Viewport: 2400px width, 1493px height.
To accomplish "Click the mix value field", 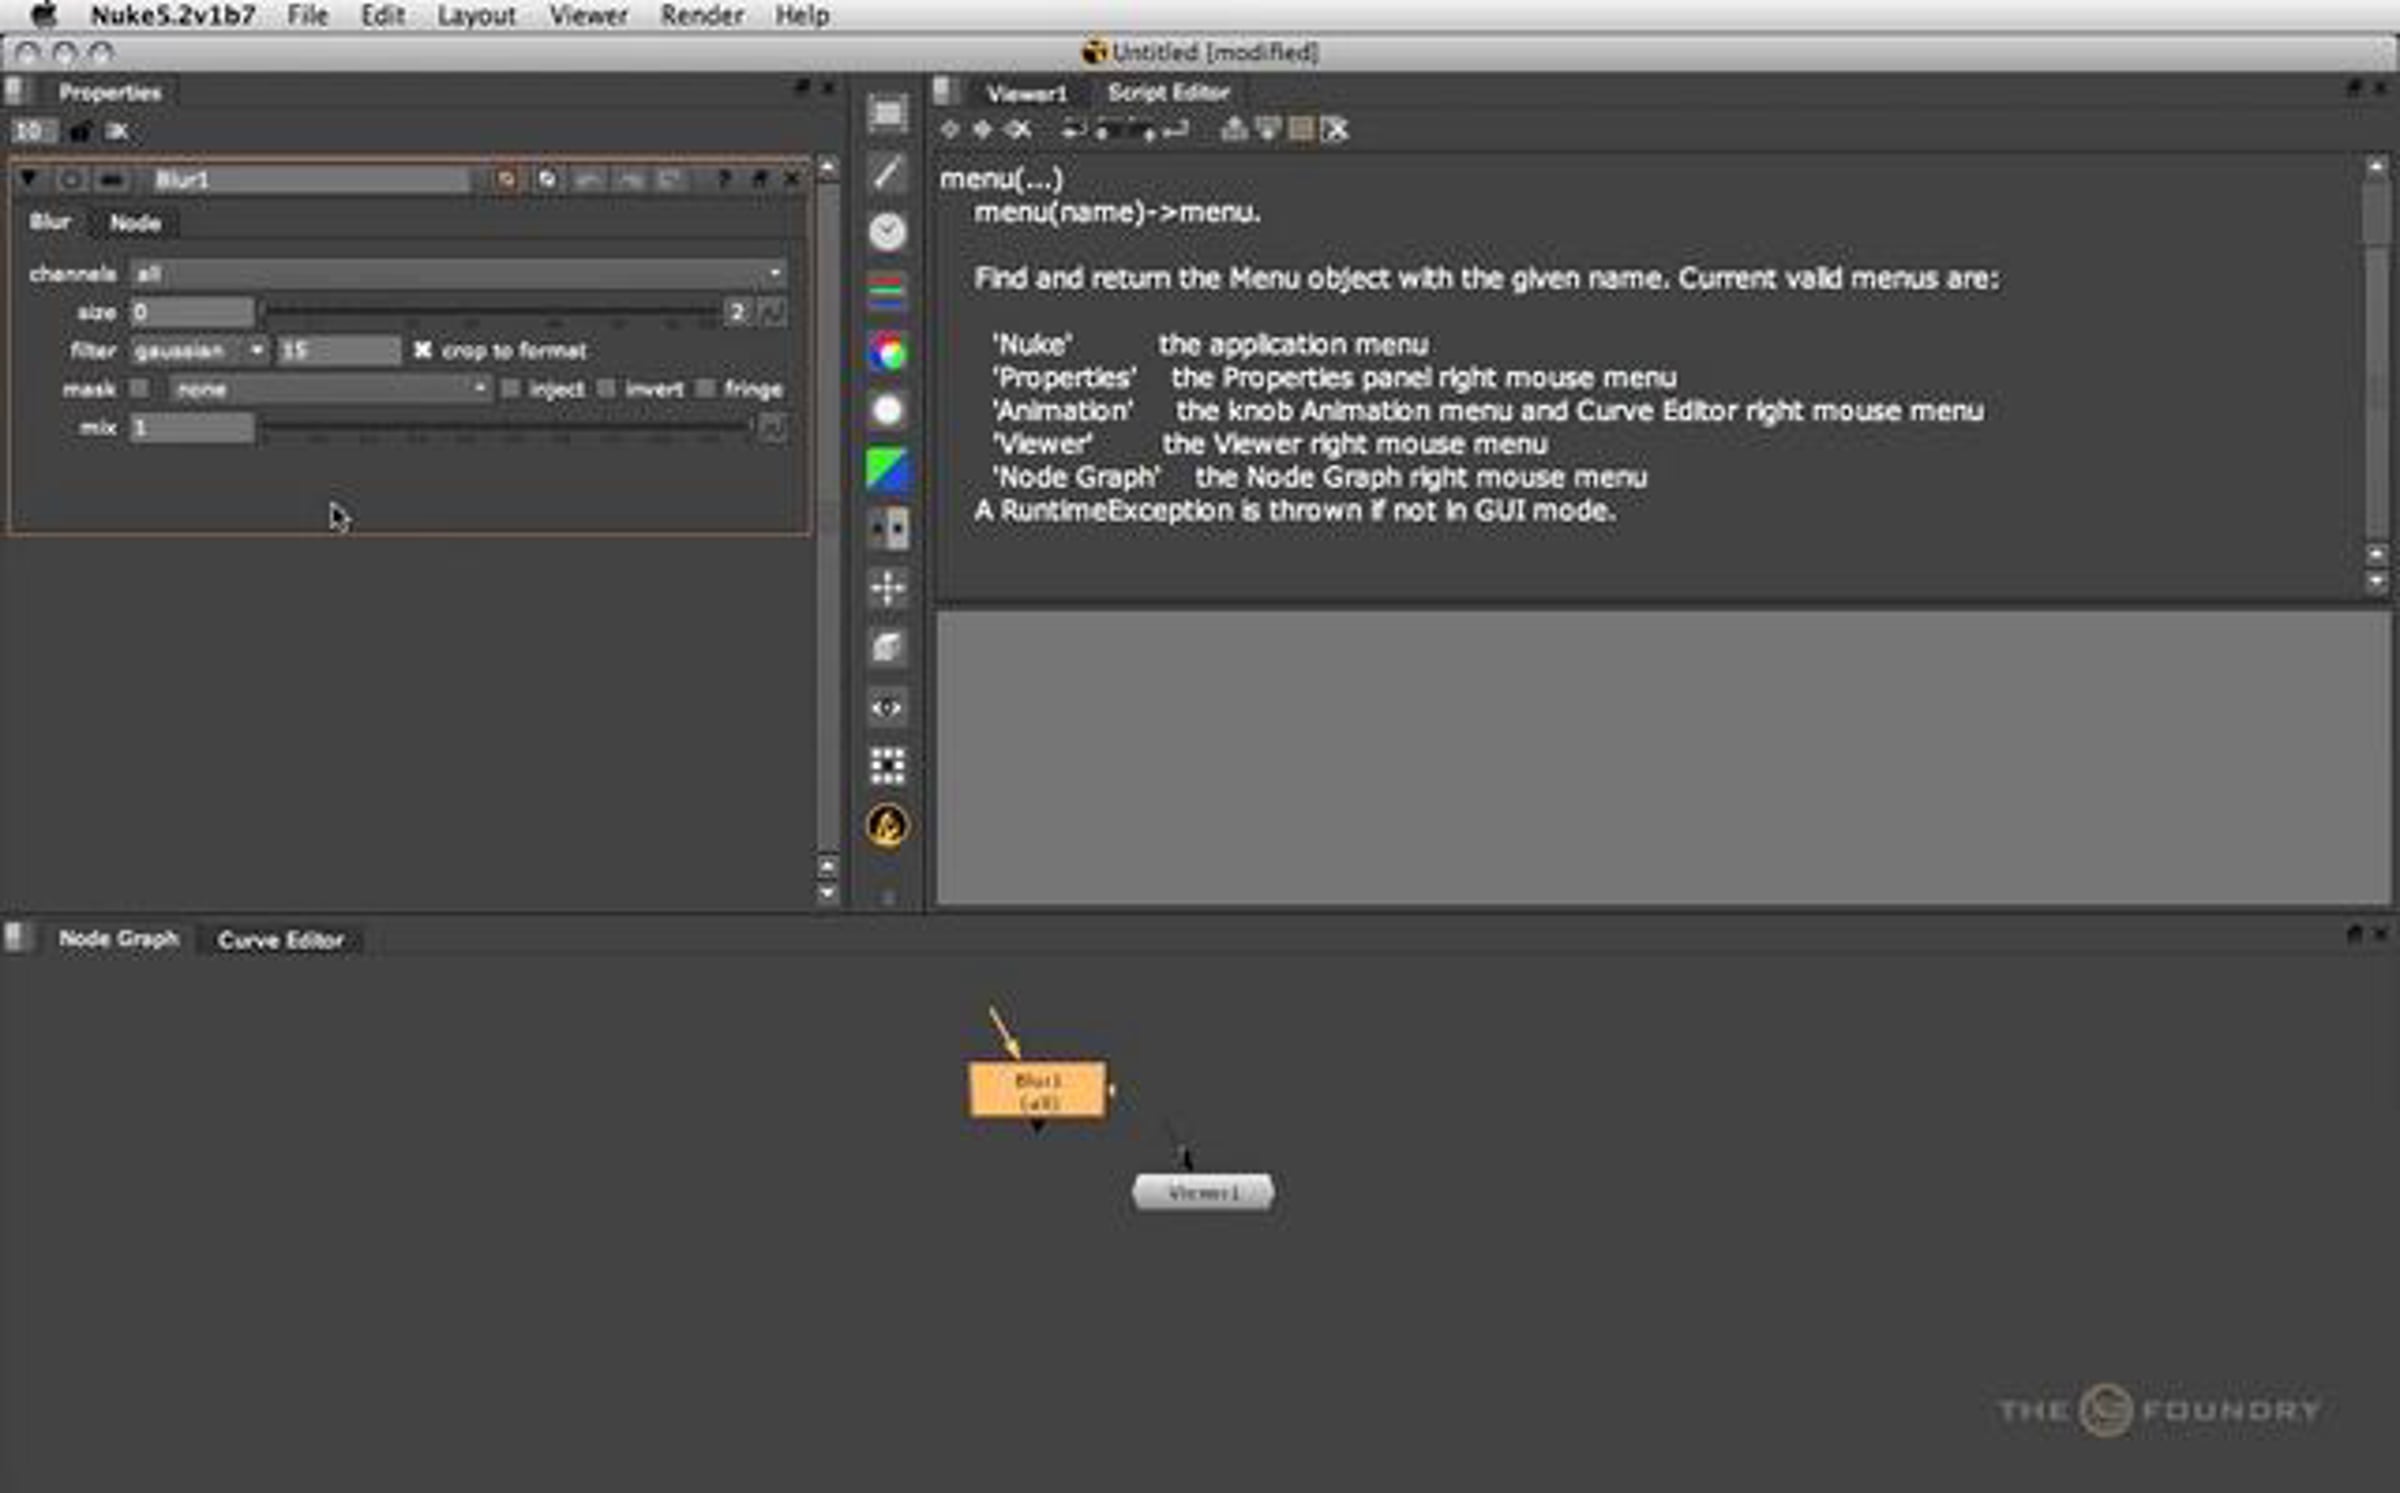I will 192,427.
